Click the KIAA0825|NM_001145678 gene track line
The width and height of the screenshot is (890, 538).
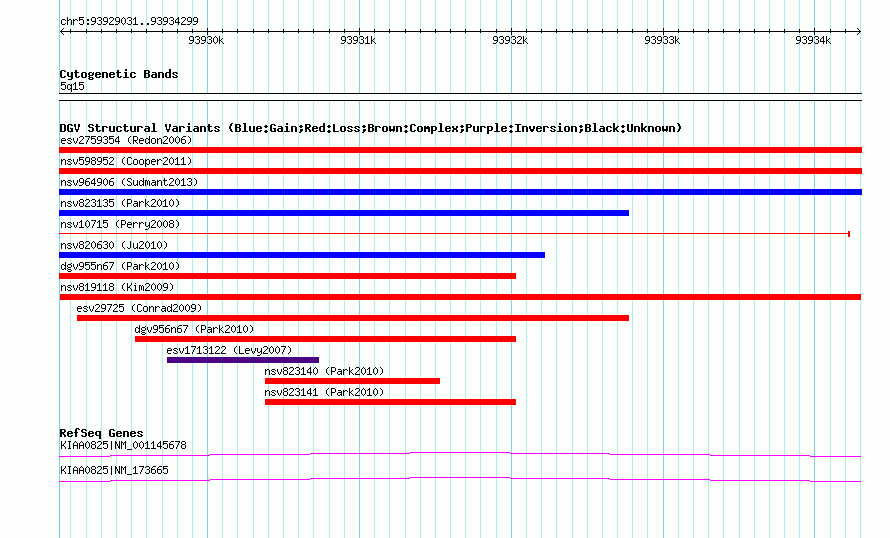pyautogui.click(x=460, y=454)
